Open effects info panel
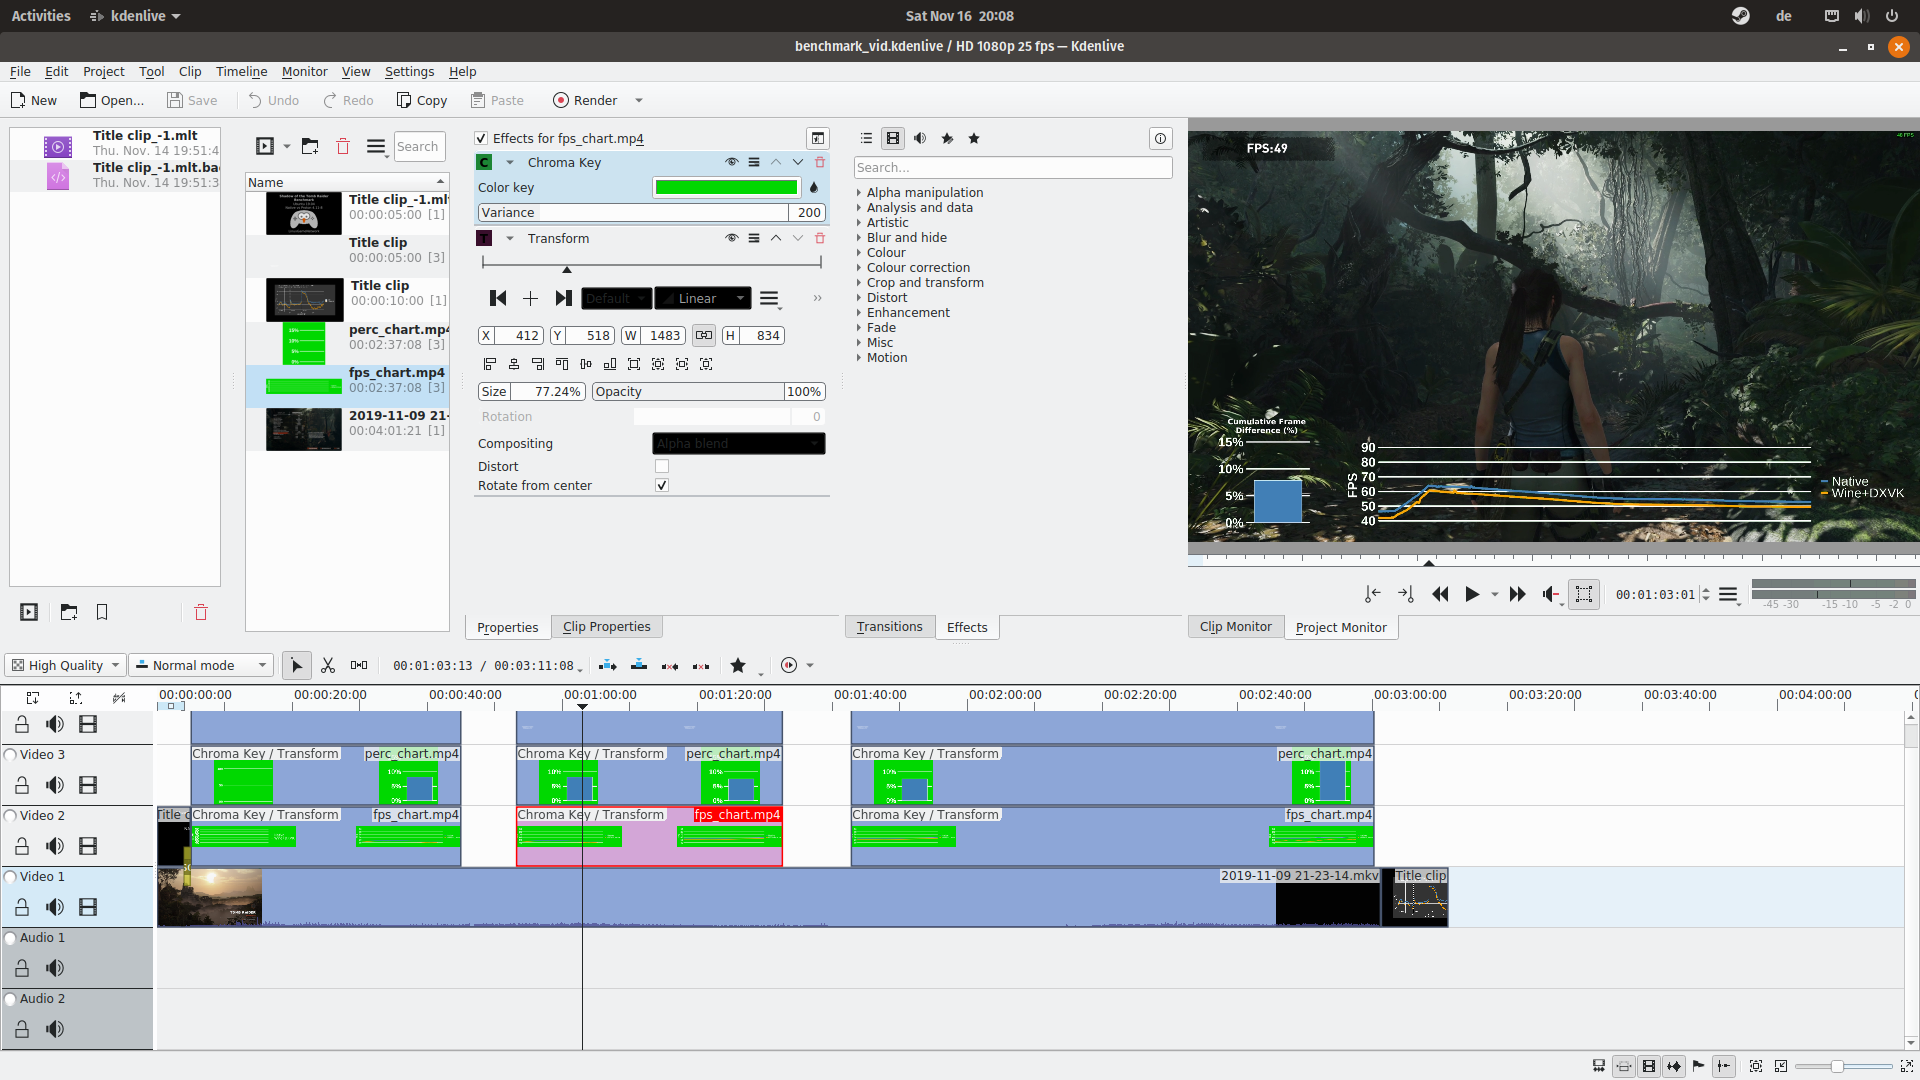This screenshot has width=1920, height=1080. tap(1160, 138)
